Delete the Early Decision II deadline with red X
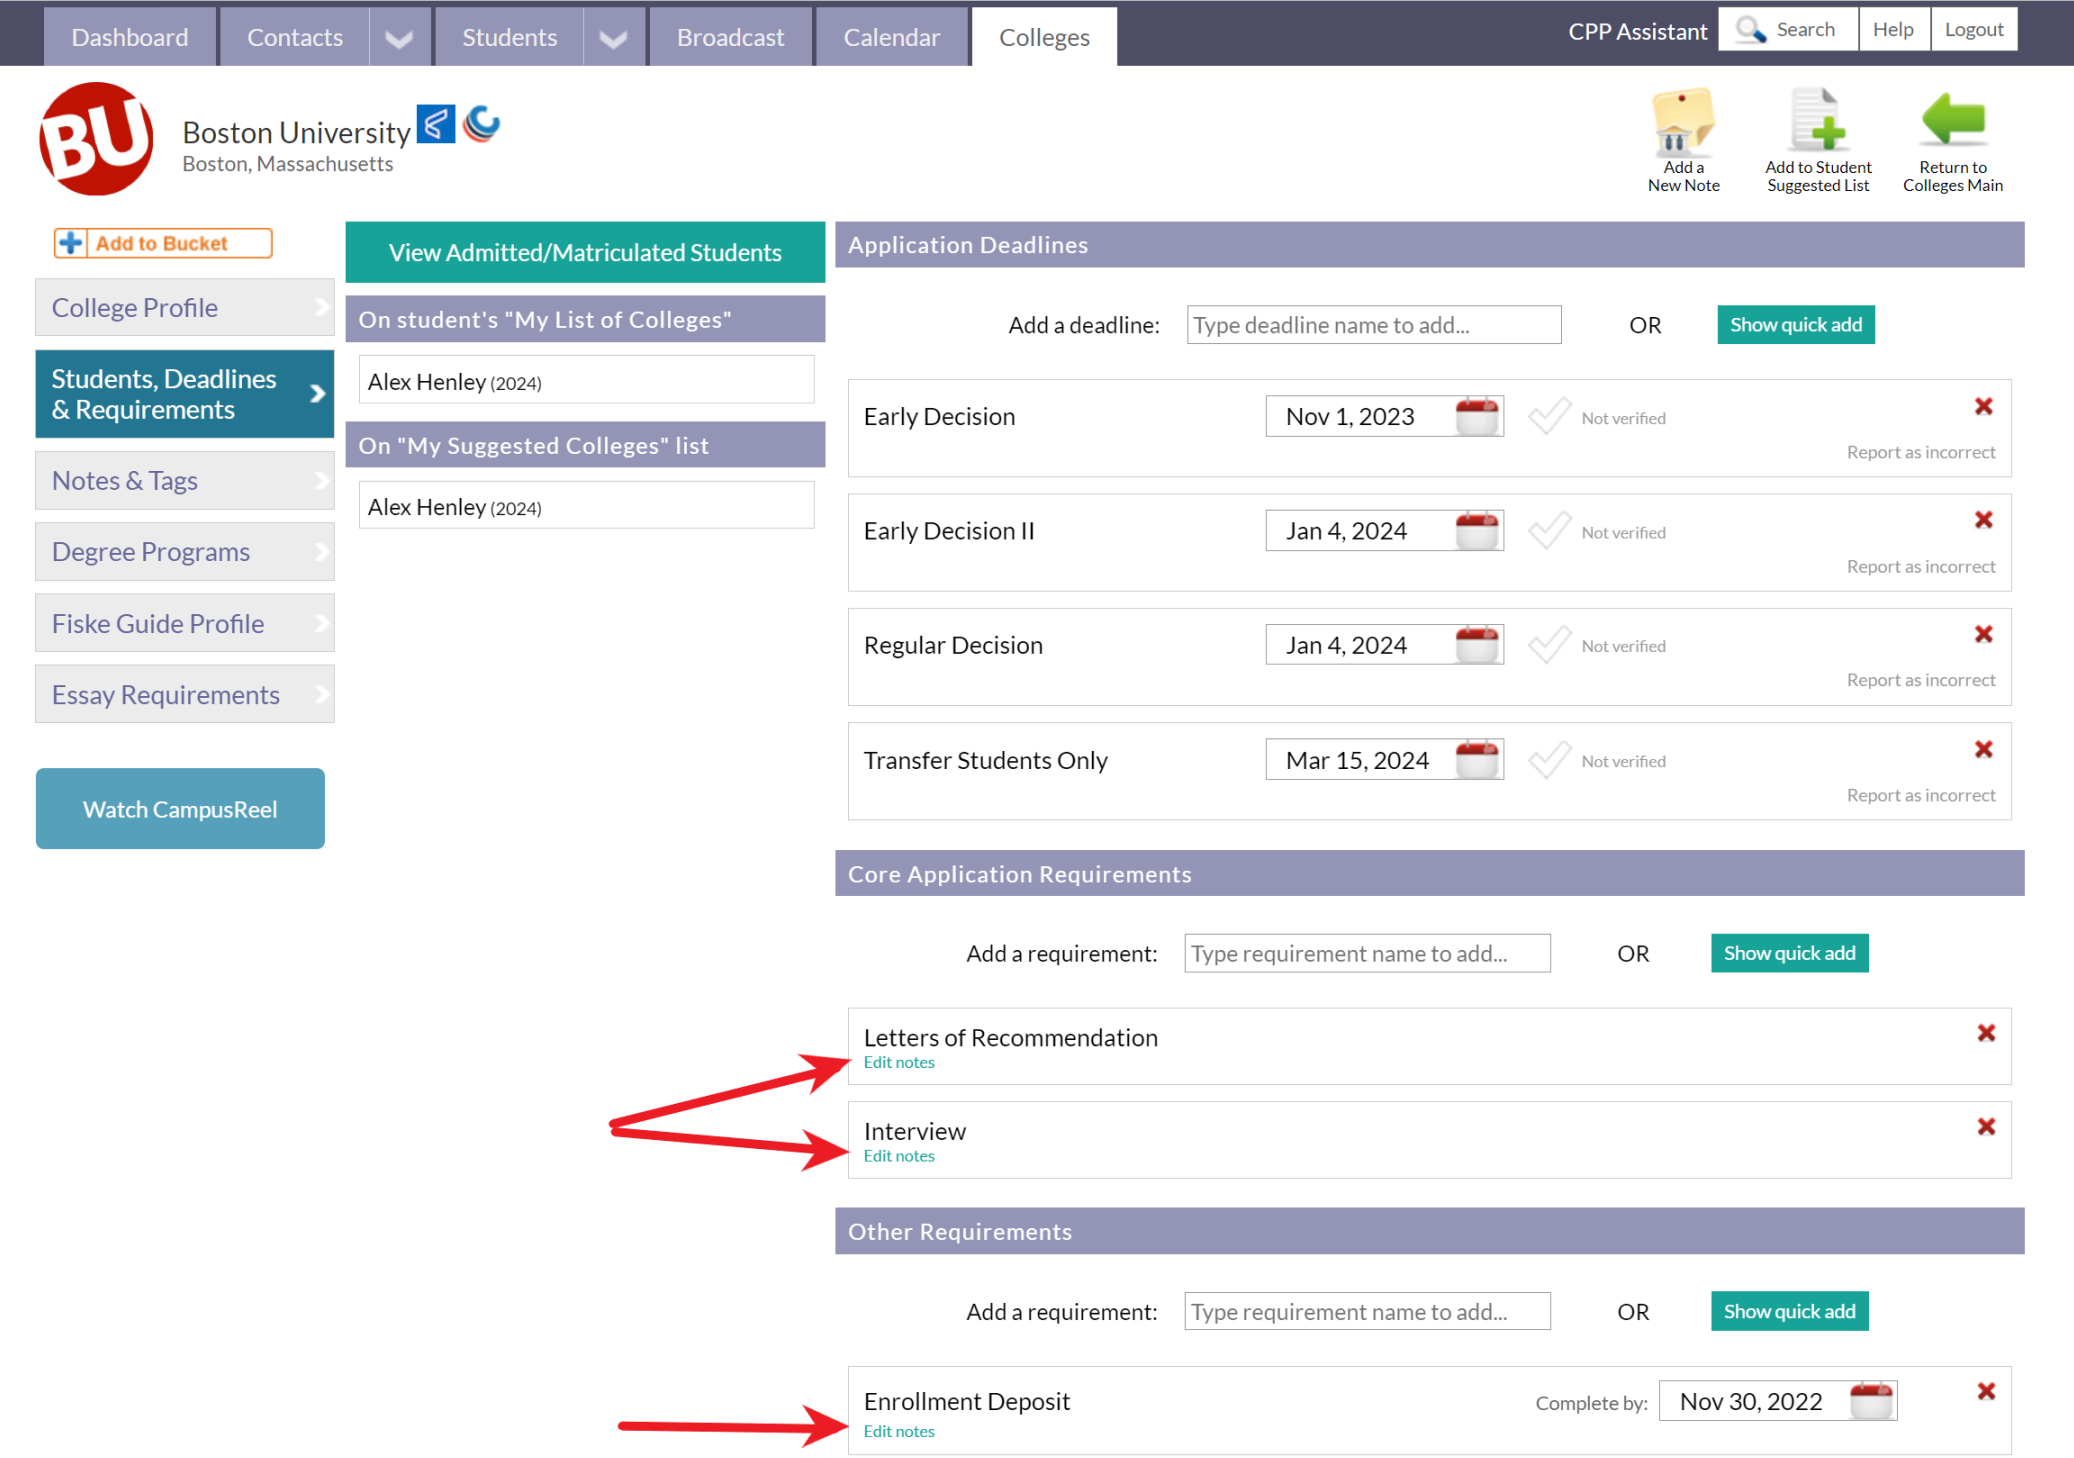This screenshot has width=2074, height=1458. (1984, 520)
